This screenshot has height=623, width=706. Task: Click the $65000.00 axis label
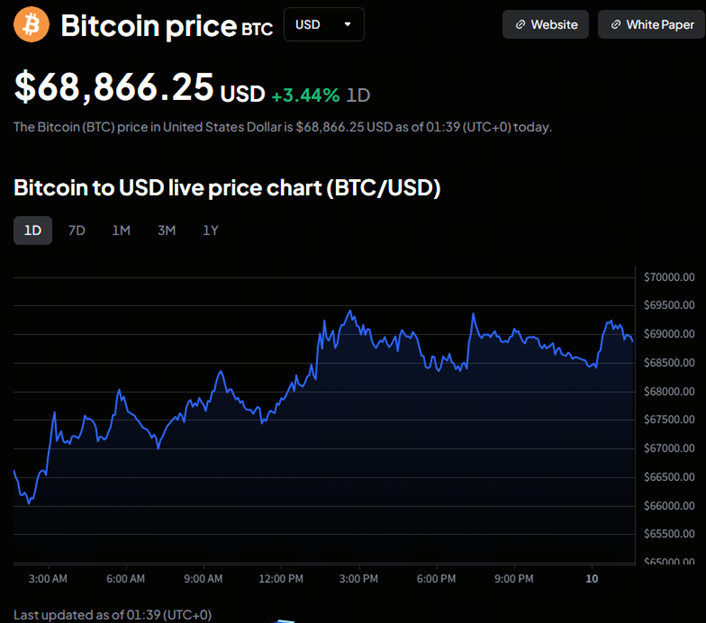[x=669, y=562]
